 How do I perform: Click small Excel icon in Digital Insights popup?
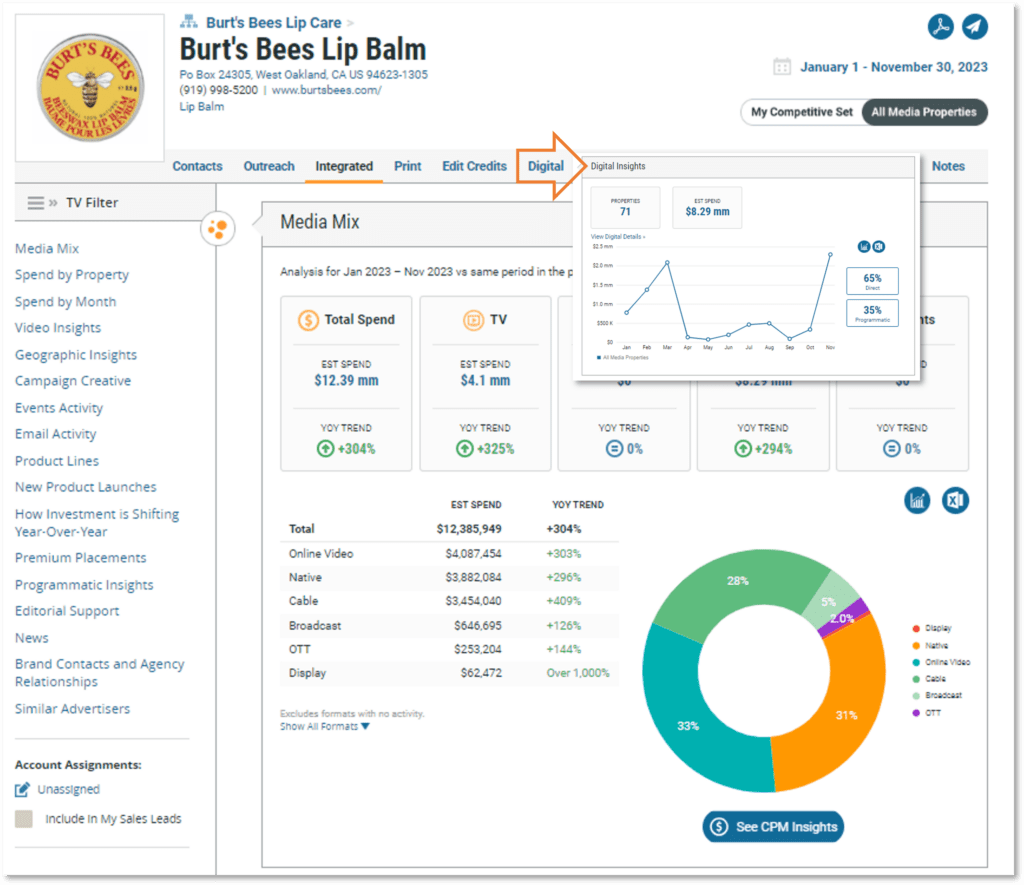coord(879,246)
